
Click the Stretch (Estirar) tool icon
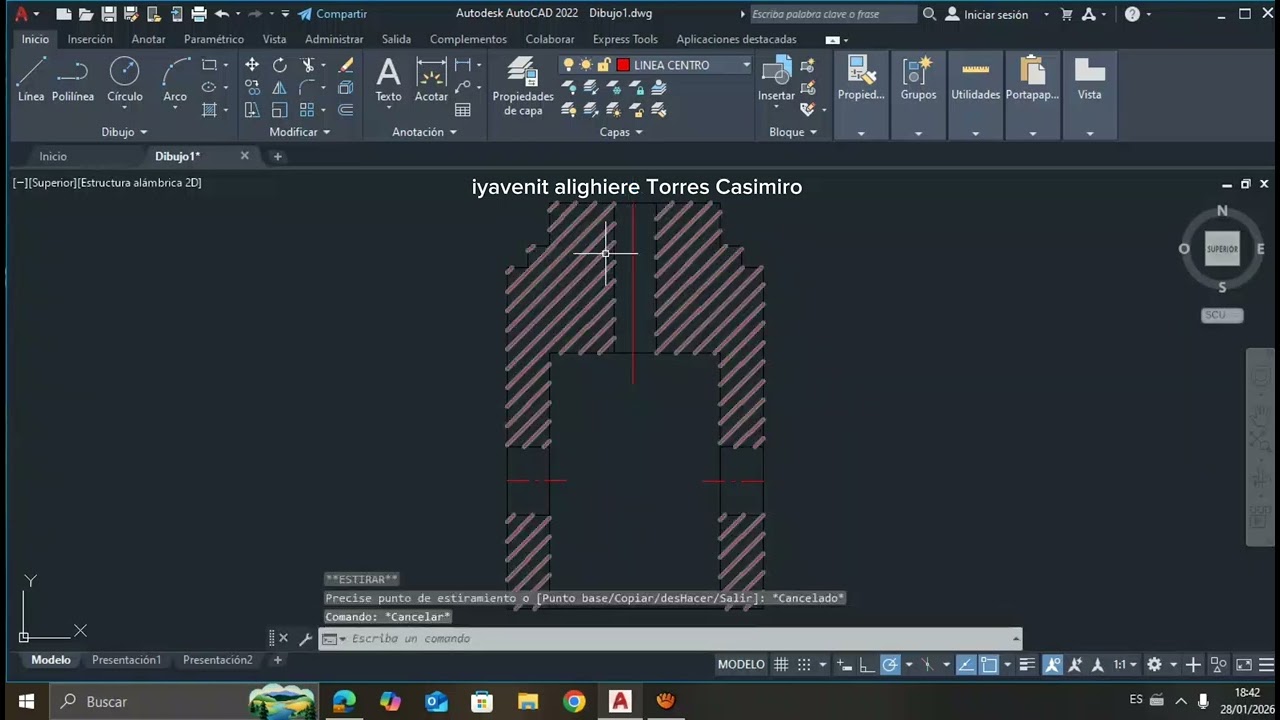tap(252, 110)
